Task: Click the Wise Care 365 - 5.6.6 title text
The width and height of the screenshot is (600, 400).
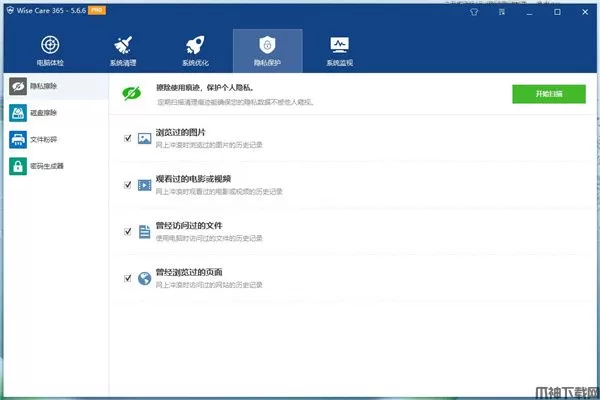Action: (x=51, y=10)
